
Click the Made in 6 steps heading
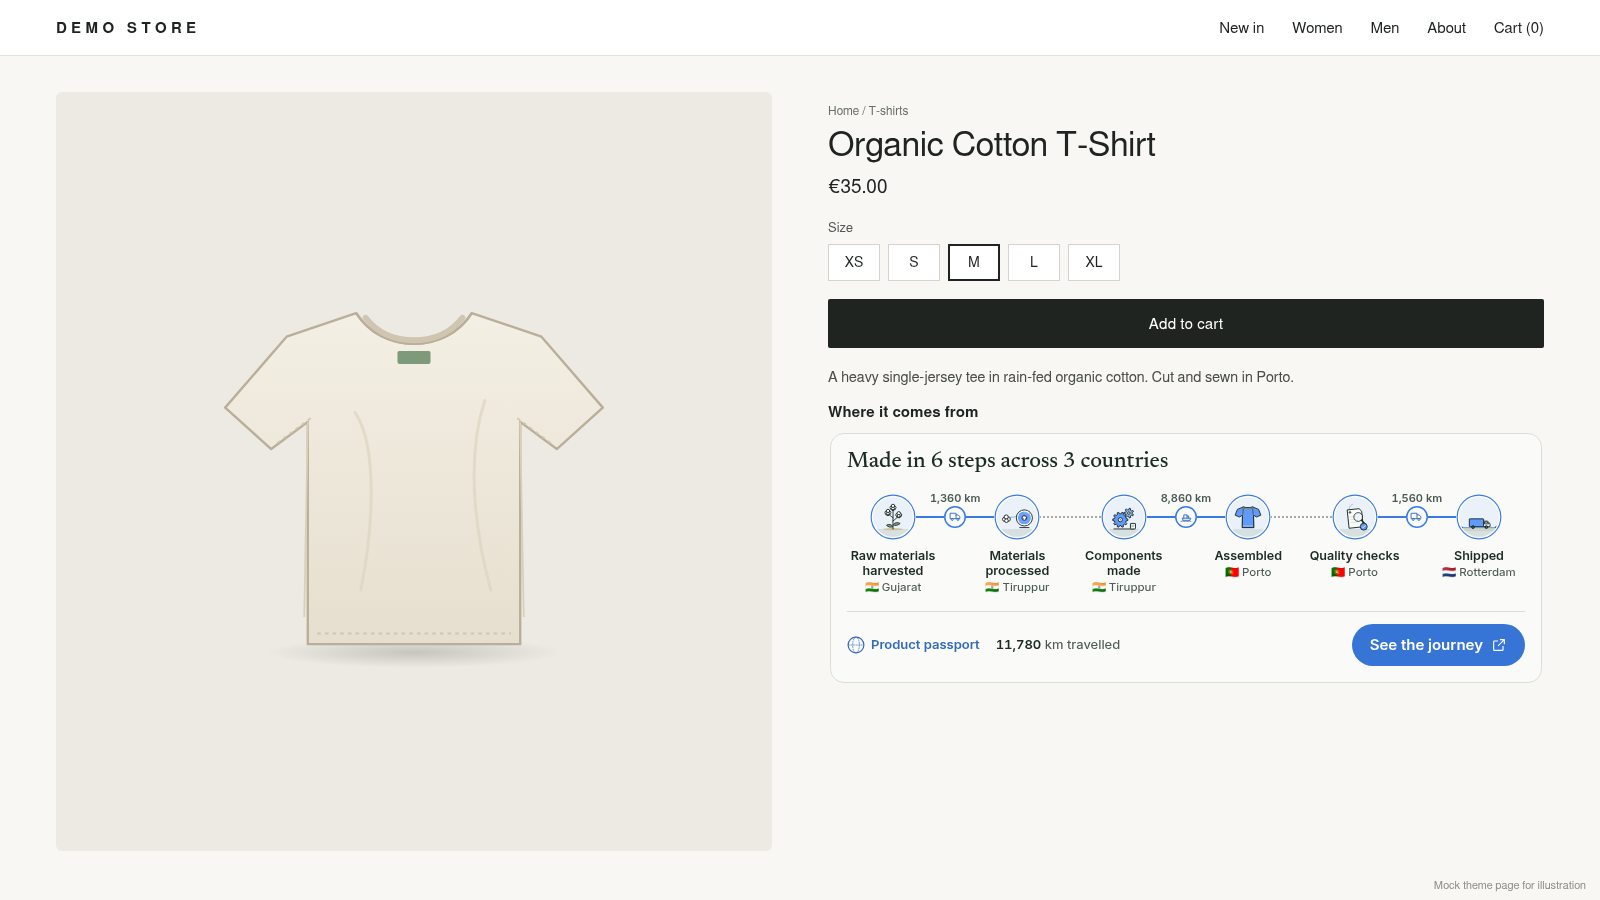coord(1007,460)
